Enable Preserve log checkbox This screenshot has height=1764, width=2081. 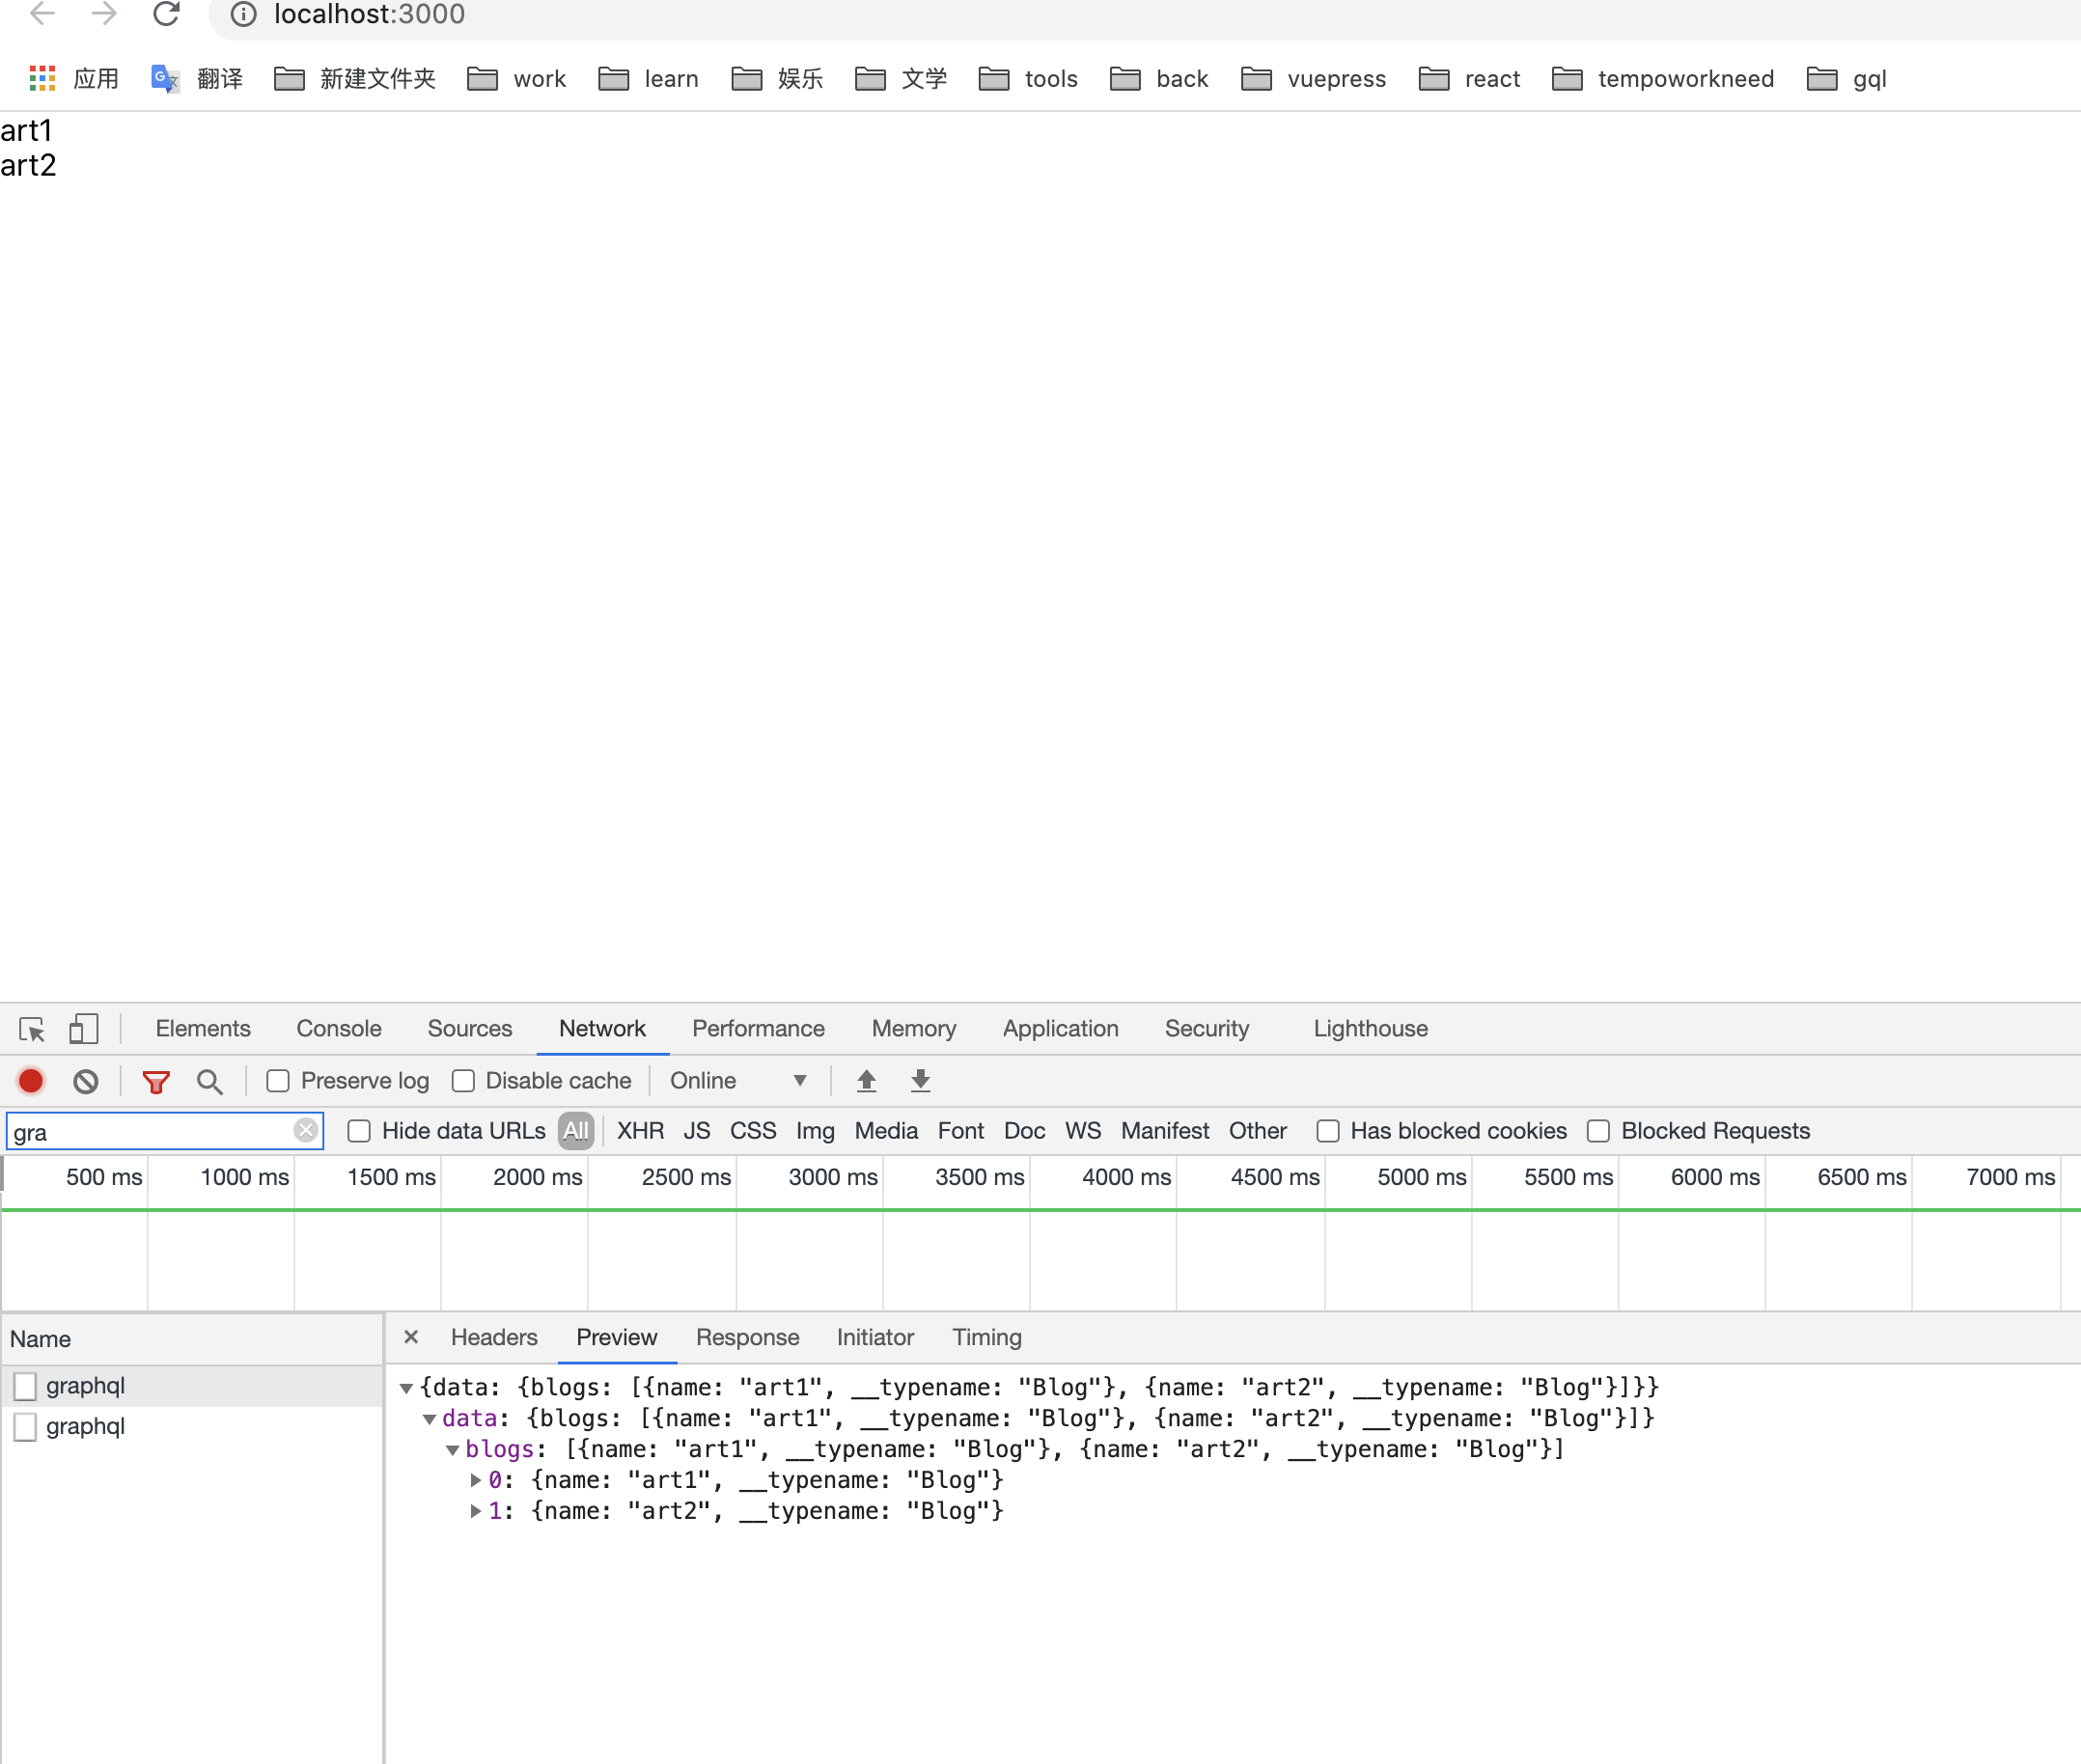coord(278,1081)
